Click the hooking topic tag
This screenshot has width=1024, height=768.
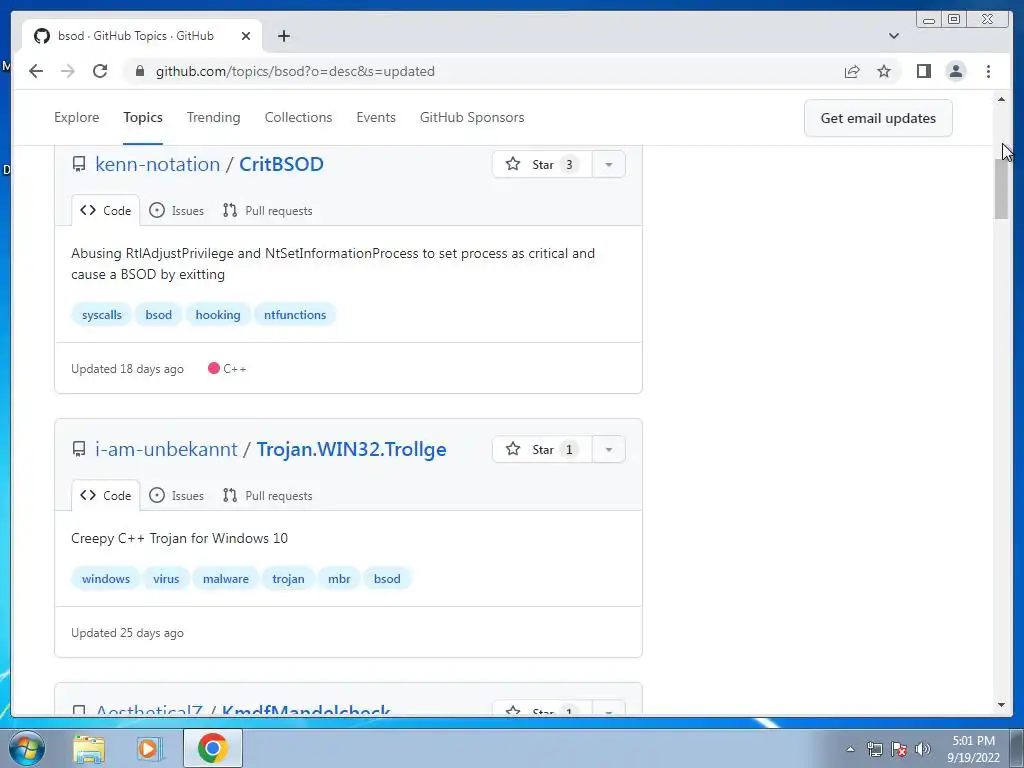pyautogui.click(x=218, y=315)
